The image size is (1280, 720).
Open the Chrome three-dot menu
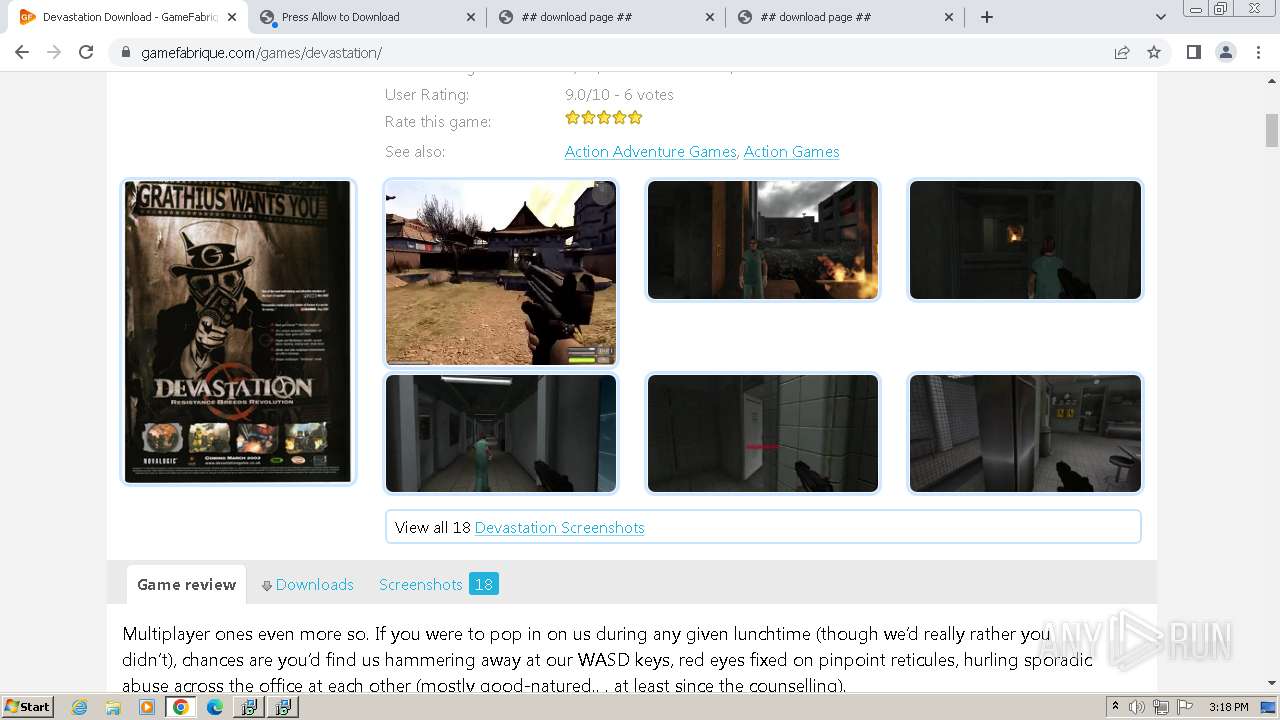pyautogui.click(x=1258, y=52)
